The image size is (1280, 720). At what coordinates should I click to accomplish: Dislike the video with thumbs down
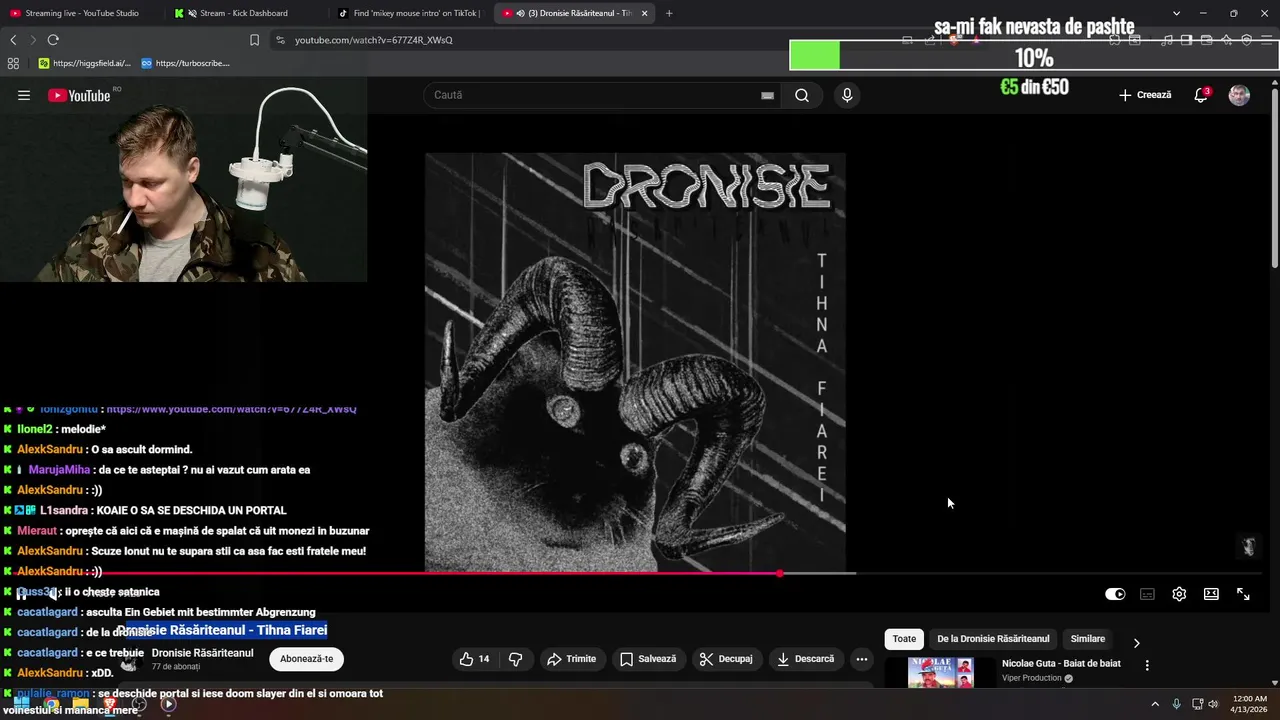pos(516,659)
